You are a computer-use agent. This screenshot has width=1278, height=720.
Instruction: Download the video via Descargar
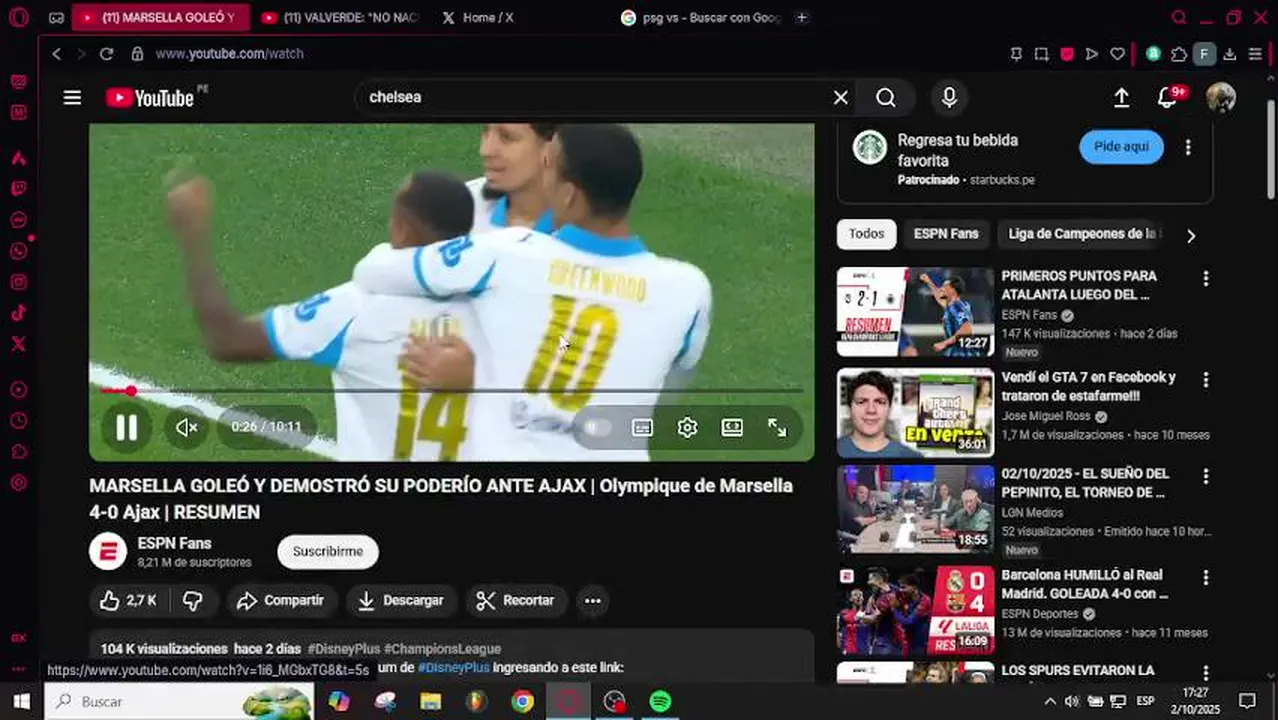coord(401,600)
